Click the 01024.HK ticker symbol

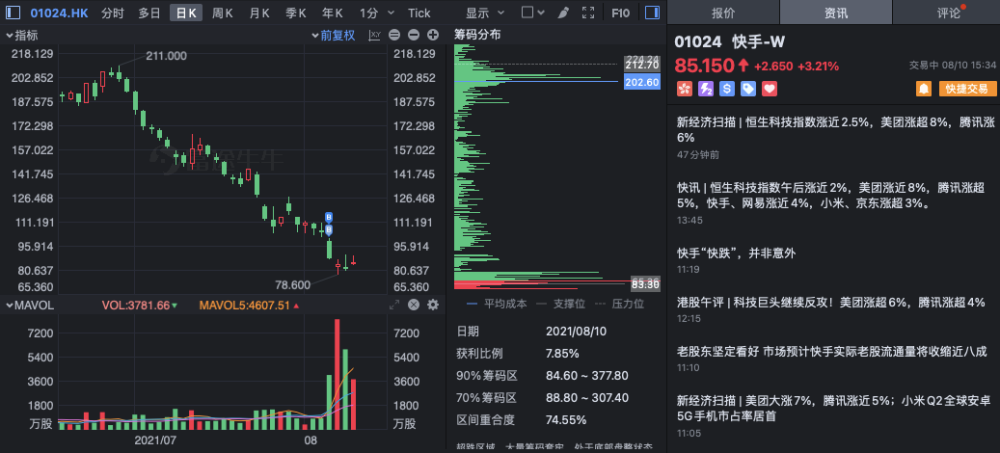[x=59, y=13]
